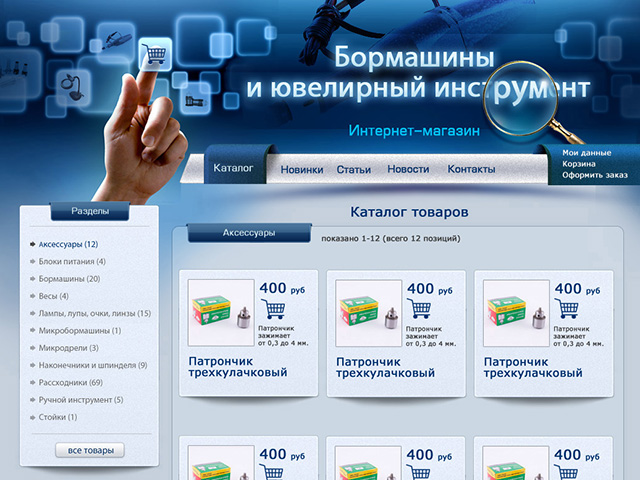640x480 pixels.
Task: Add first row left product to cart
Action: [x=273, y=309]
